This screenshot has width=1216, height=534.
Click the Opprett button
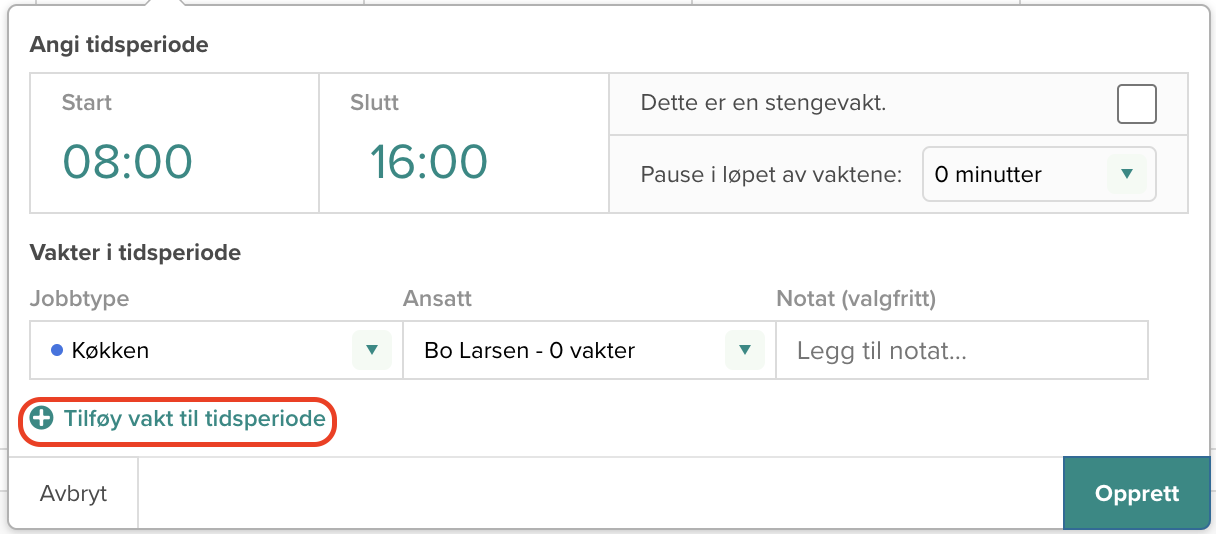point(1137,493)
